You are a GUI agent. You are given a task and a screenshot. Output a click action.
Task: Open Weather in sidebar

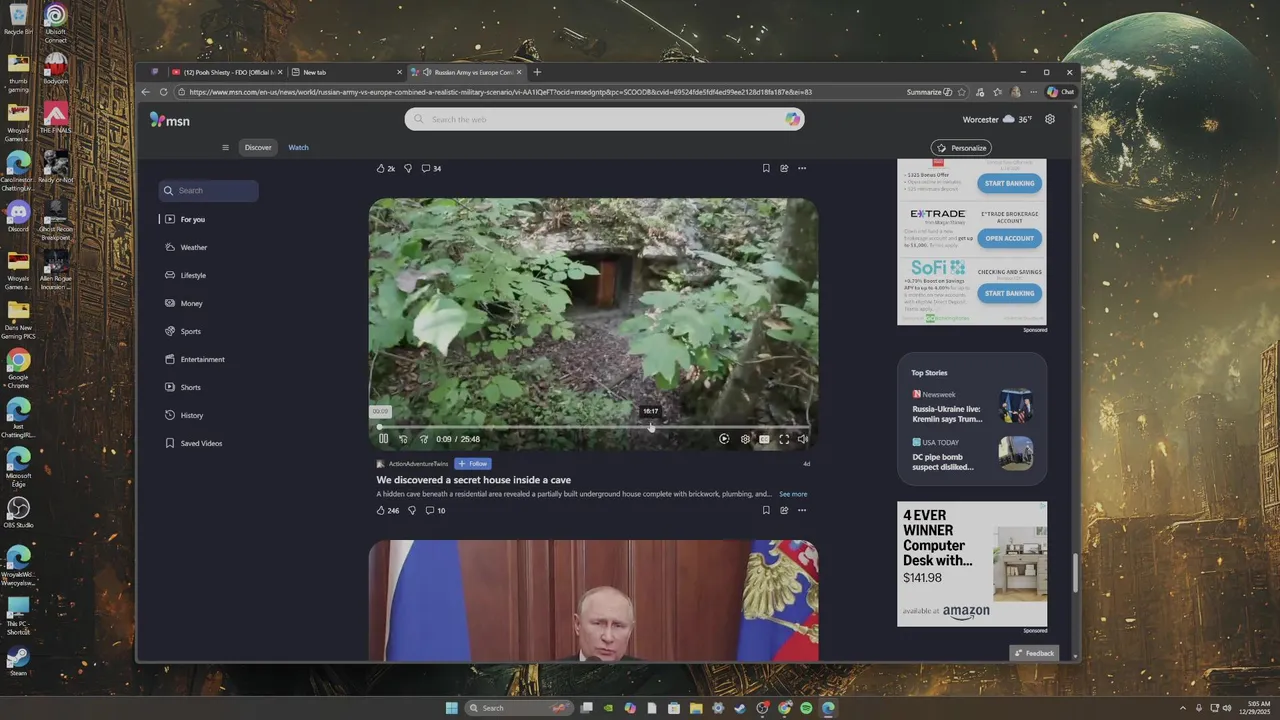[193, 247]
